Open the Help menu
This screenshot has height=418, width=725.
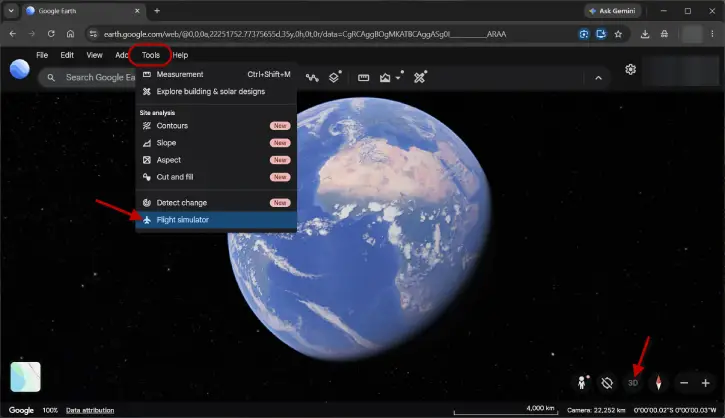pyautogui.click(x=180, y=55)
